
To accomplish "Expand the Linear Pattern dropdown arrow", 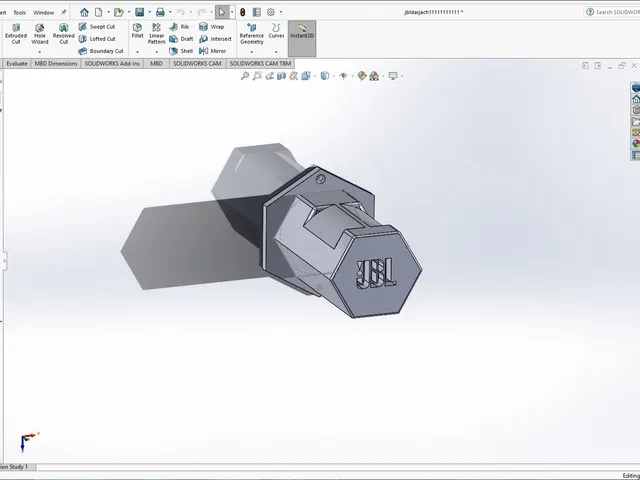I will [156, 52].
